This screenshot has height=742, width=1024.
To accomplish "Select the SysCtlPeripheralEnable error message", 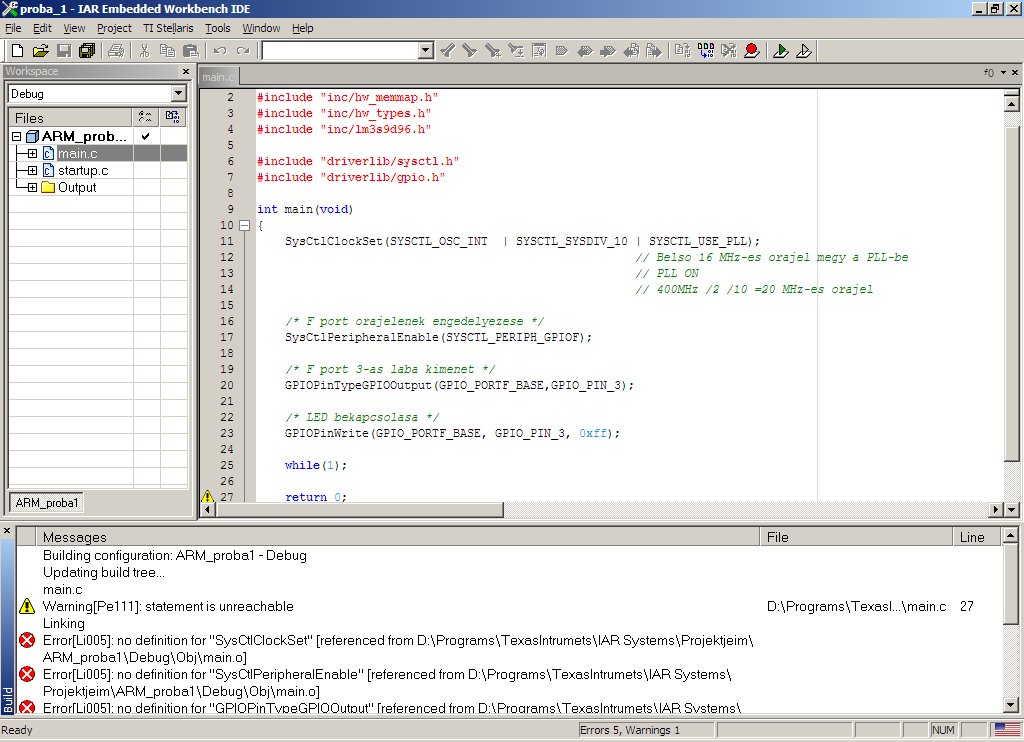I will click(x=387, y=683).
